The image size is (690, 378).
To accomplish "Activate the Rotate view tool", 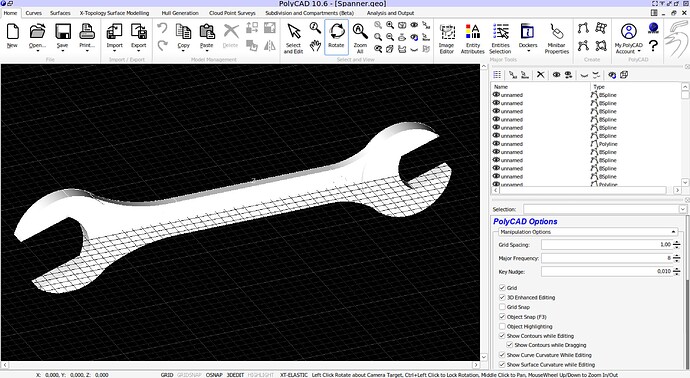I will coord(336,36).
